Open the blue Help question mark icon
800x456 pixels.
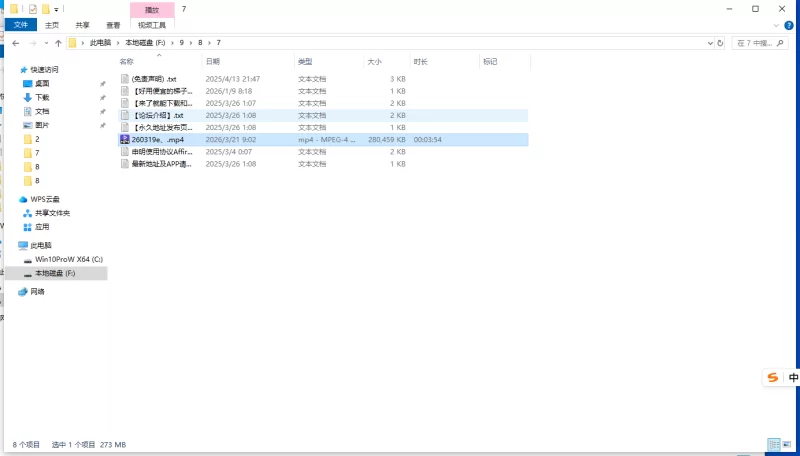[790, 25]
